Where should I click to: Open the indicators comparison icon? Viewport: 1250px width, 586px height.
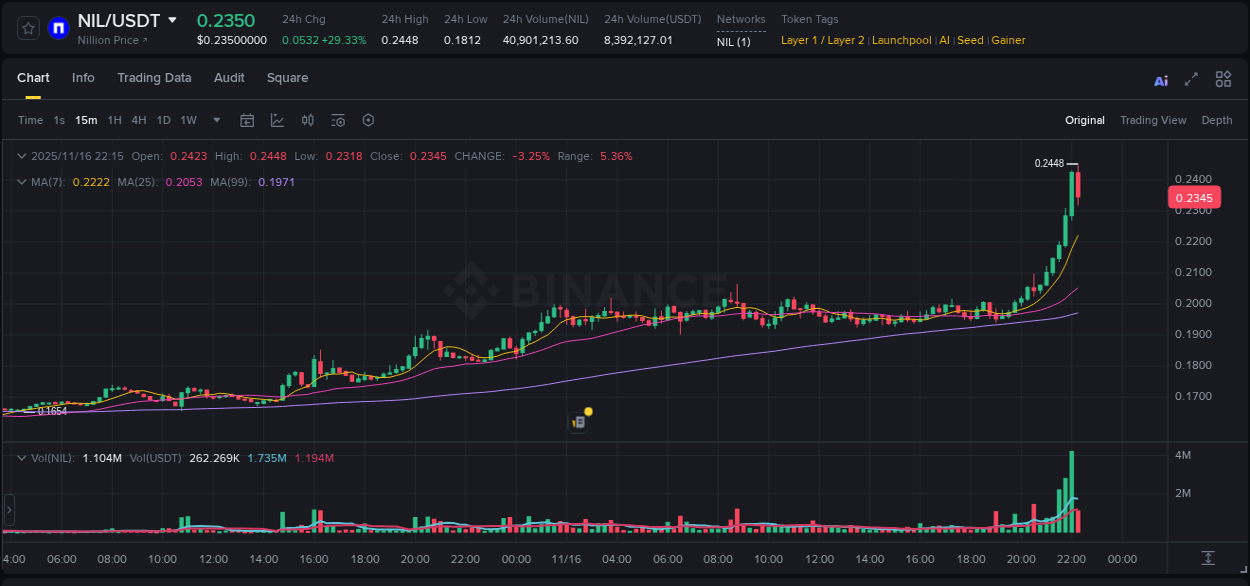pyautogui.click(x=307, y=119)
